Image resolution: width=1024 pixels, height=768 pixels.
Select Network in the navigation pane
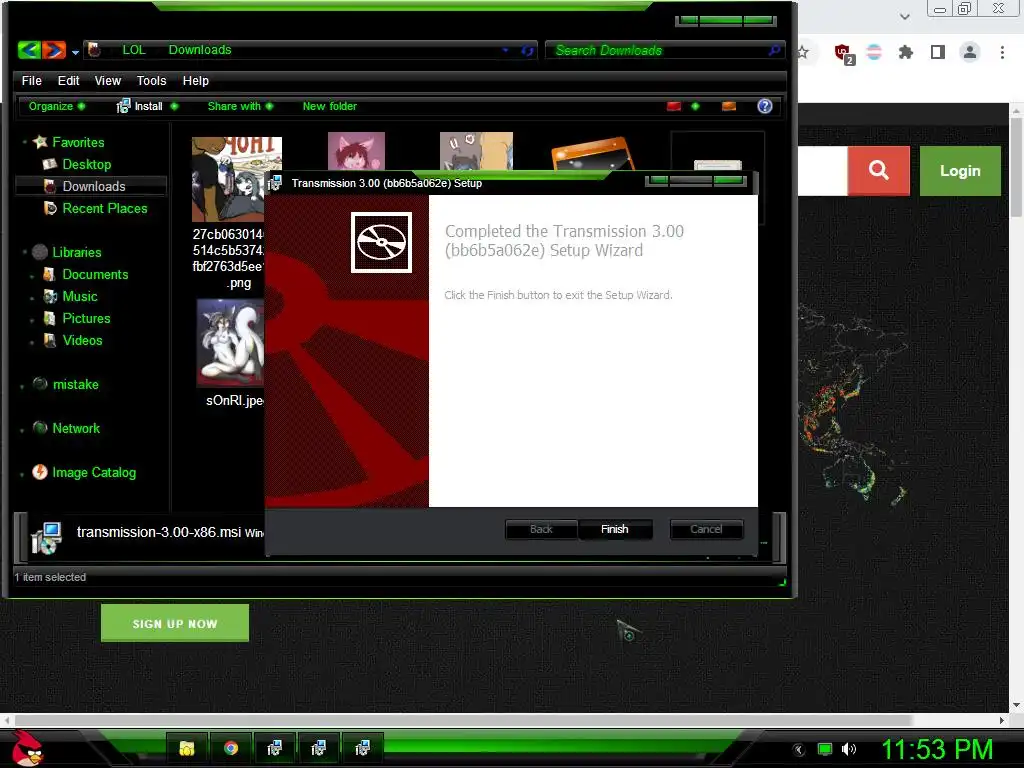pos(76,428)
